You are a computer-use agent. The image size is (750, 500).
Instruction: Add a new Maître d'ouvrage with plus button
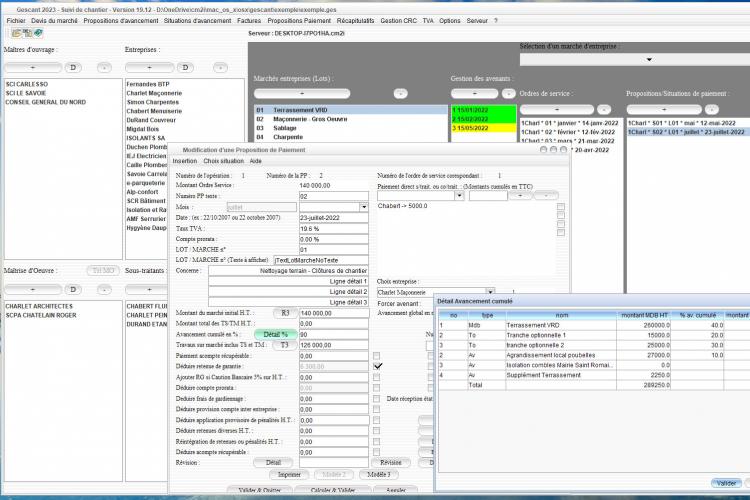pos(33,67)
